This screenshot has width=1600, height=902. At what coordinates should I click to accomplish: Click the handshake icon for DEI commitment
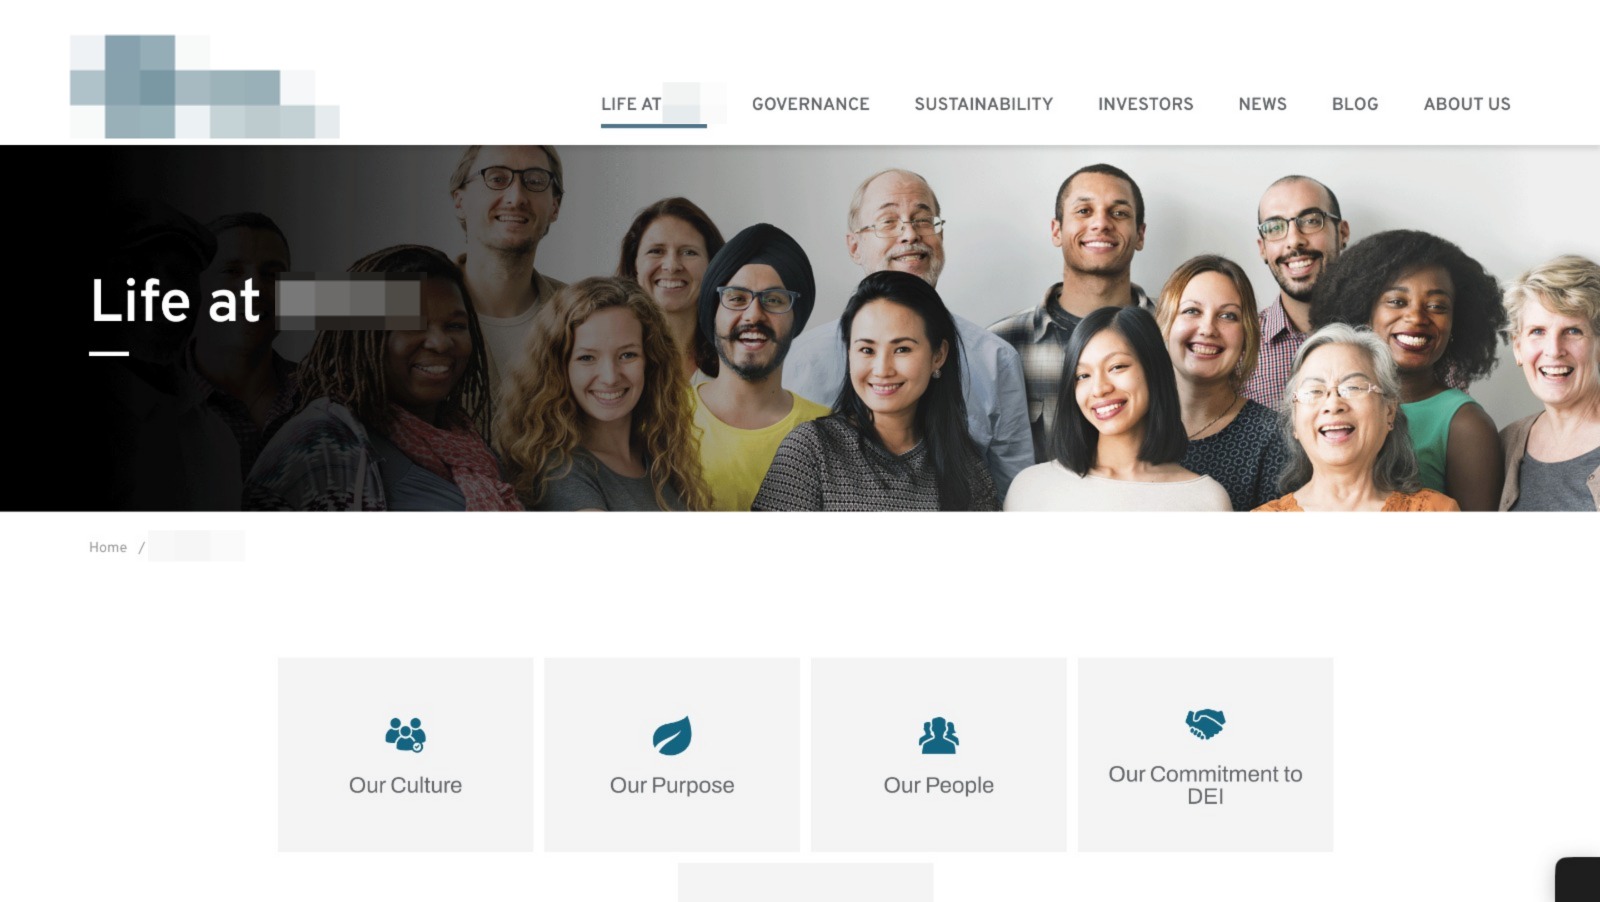pos(1205,723)
